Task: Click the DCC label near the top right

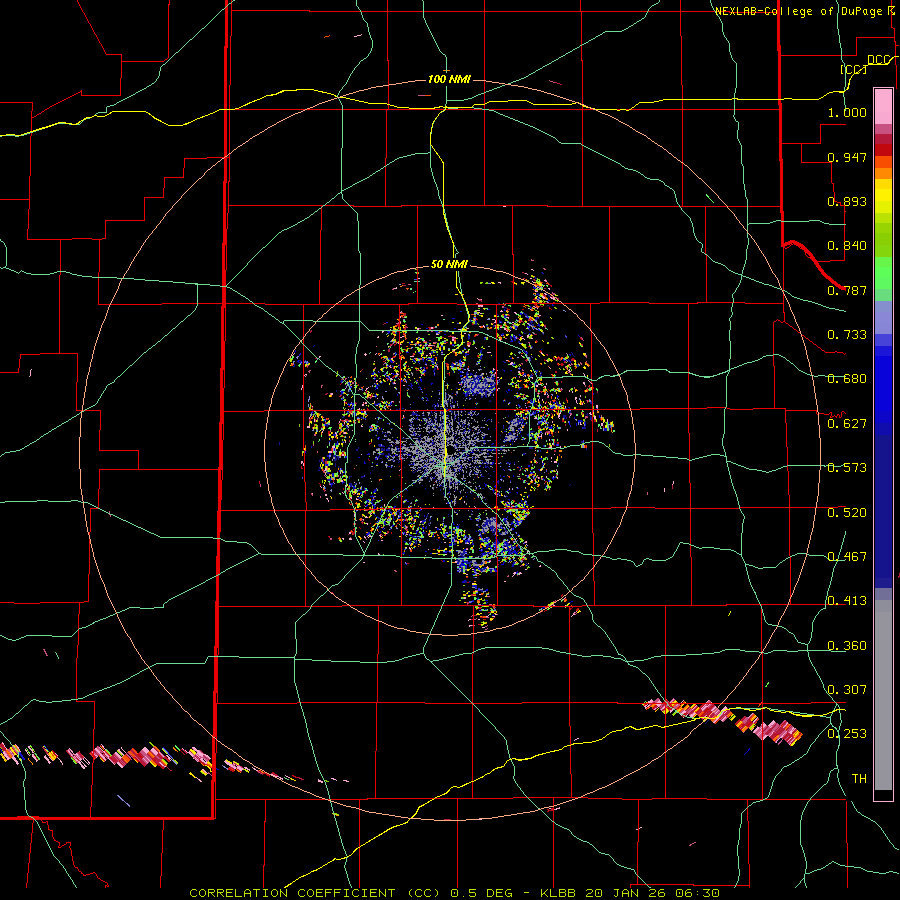Action: (879, 60)
